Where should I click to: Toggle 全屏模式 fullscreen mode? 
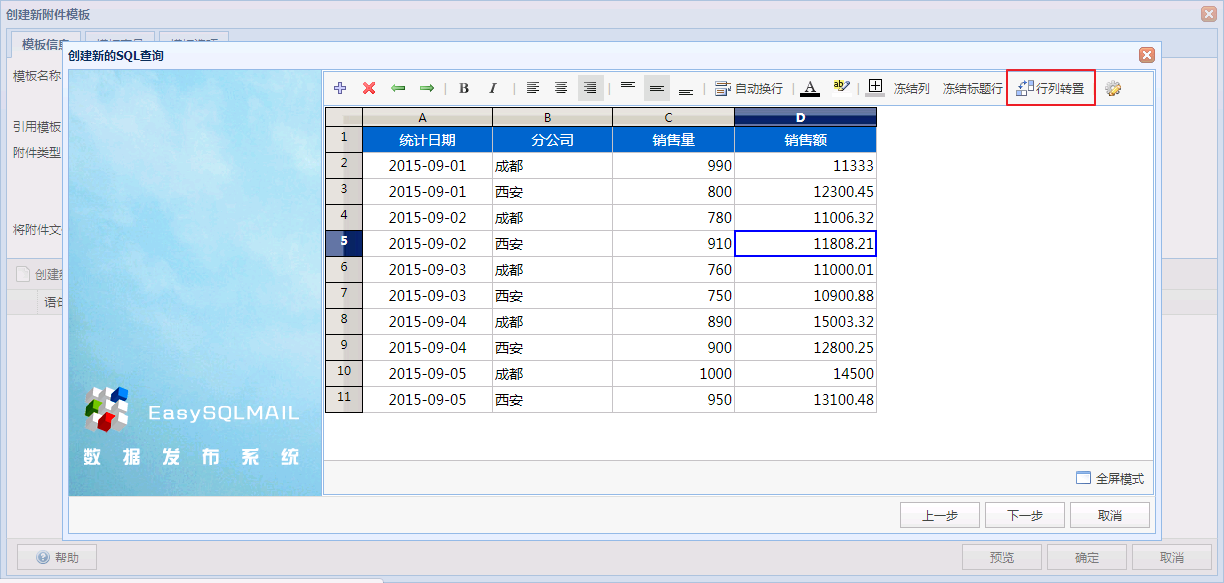coord(1110,478)
